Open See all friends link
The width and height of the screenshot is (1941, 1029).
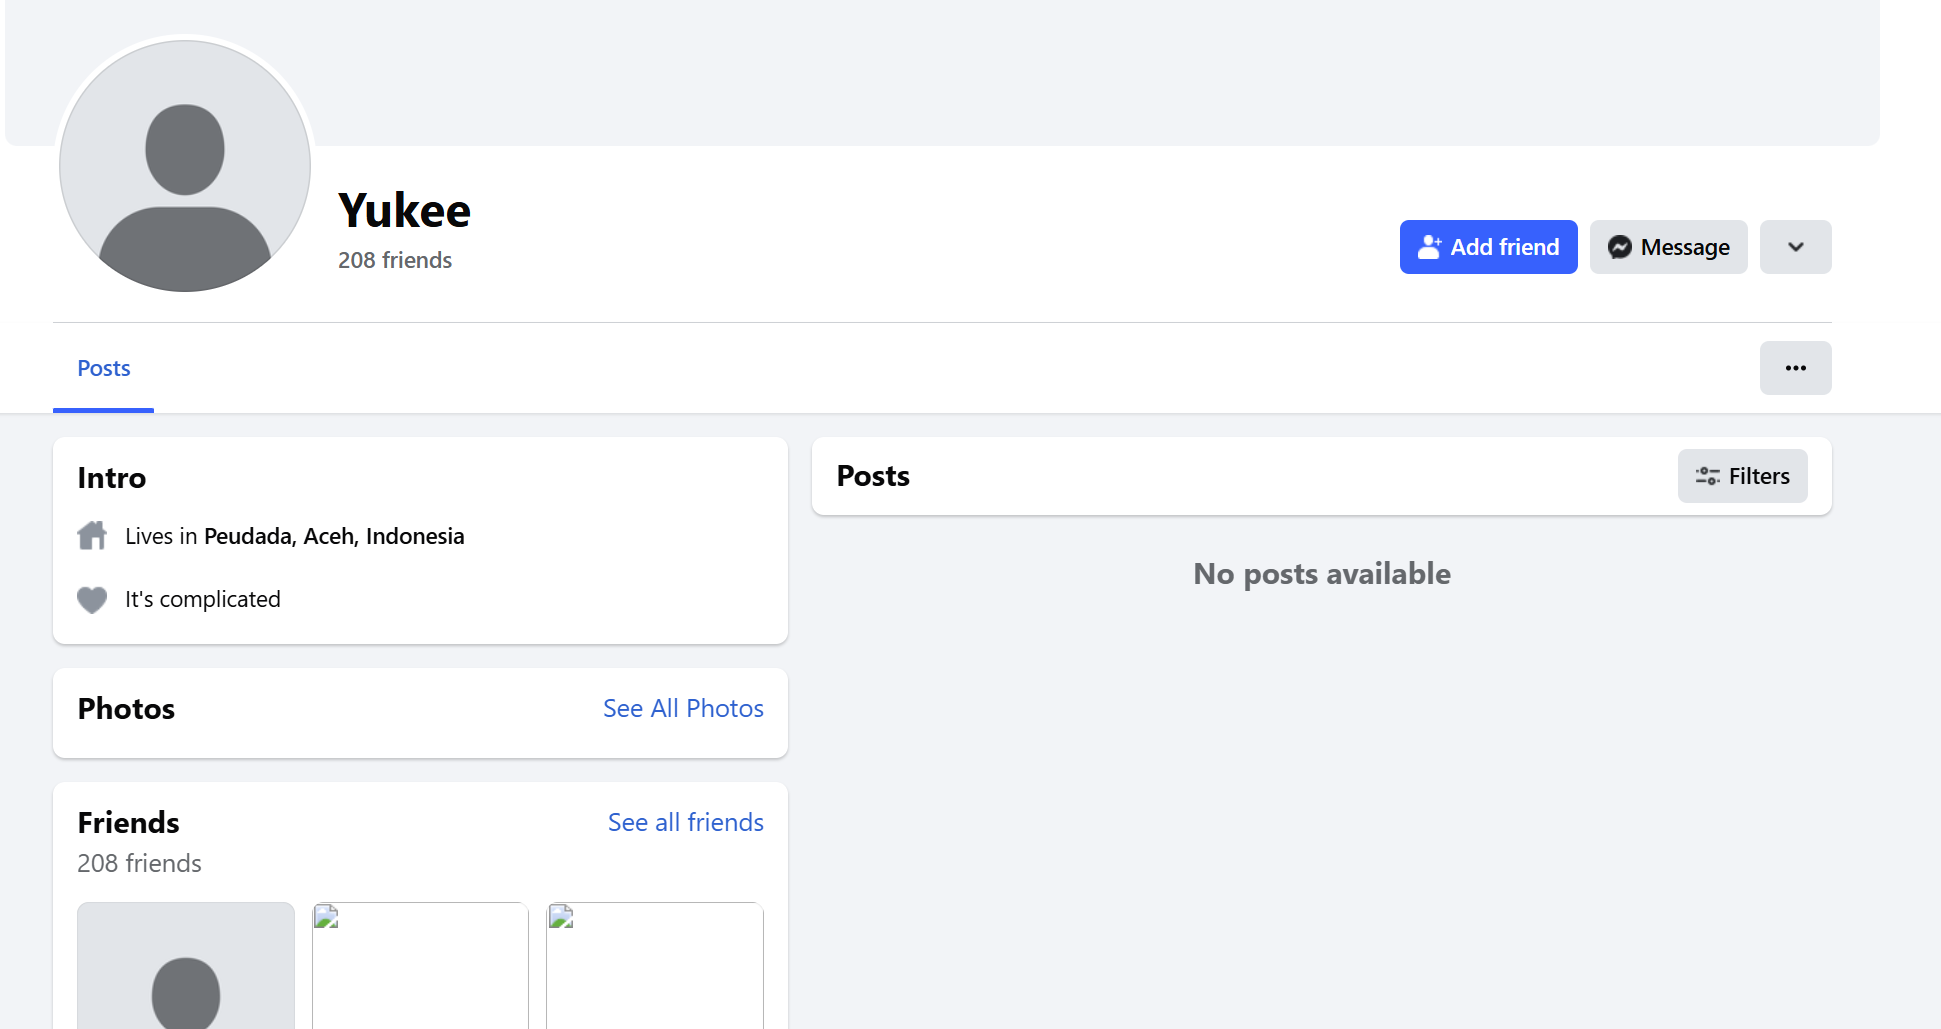tap(686, 822)
